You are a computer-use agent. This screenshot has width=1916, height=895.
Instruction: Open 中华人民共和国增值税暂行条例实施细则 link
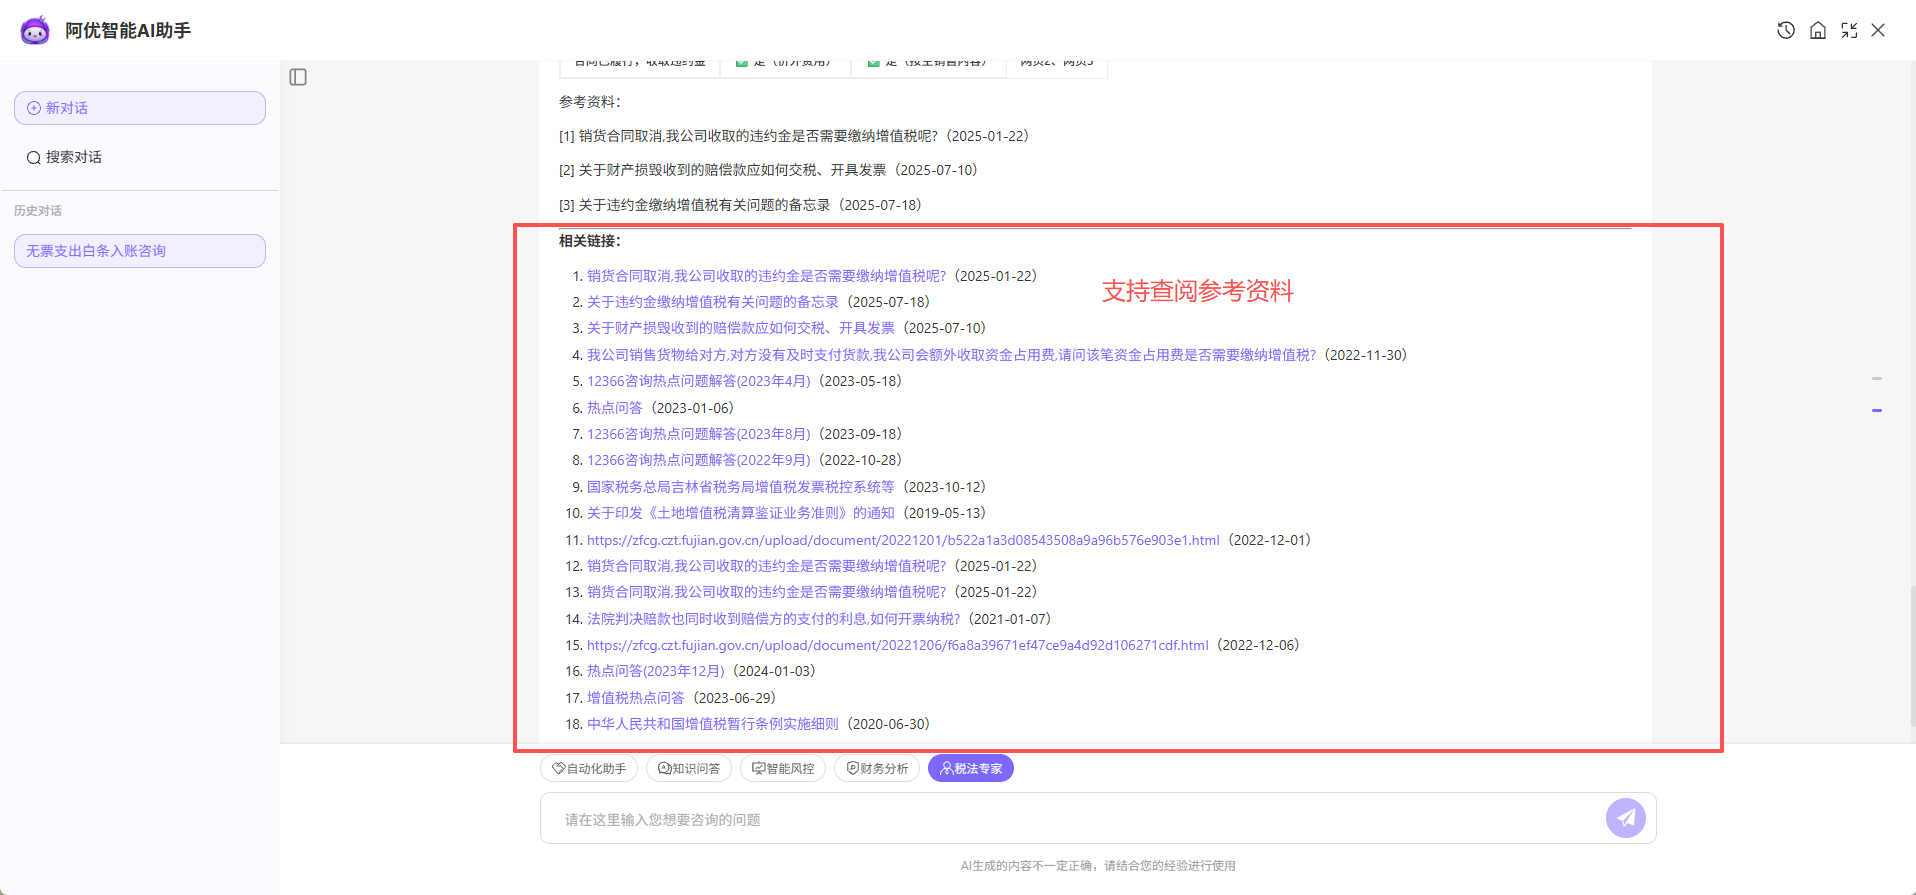712,724
